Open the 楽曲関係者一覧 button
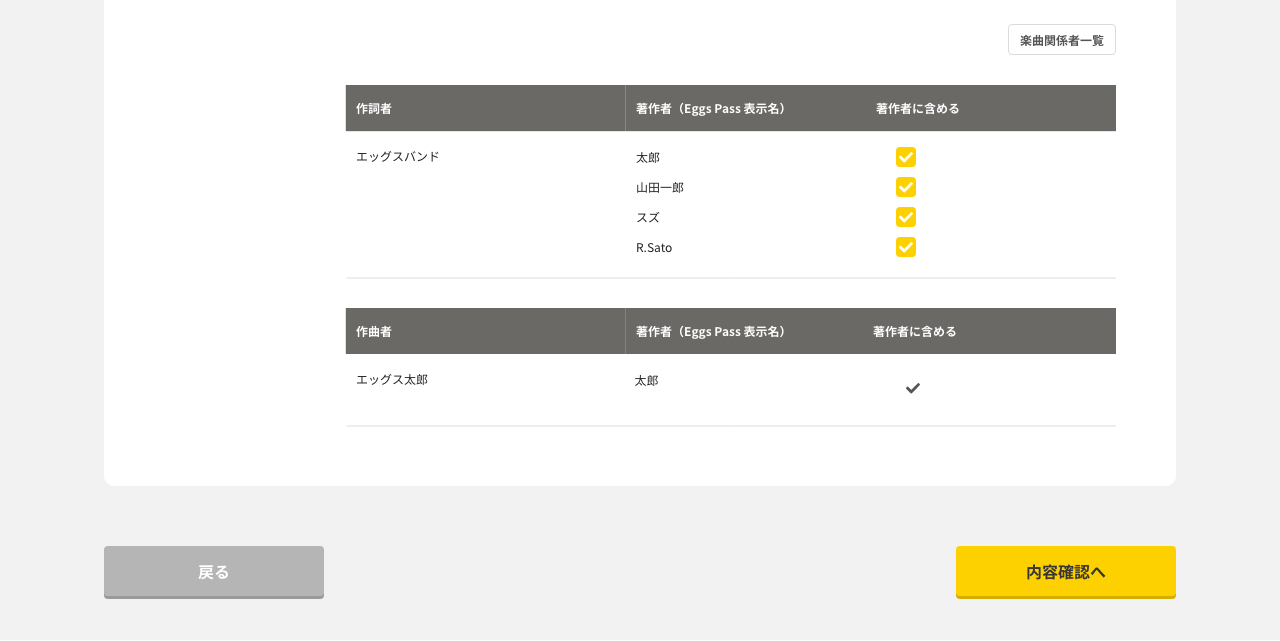This screenshot has height=641, width=1280. click(x=1061, y=40)
